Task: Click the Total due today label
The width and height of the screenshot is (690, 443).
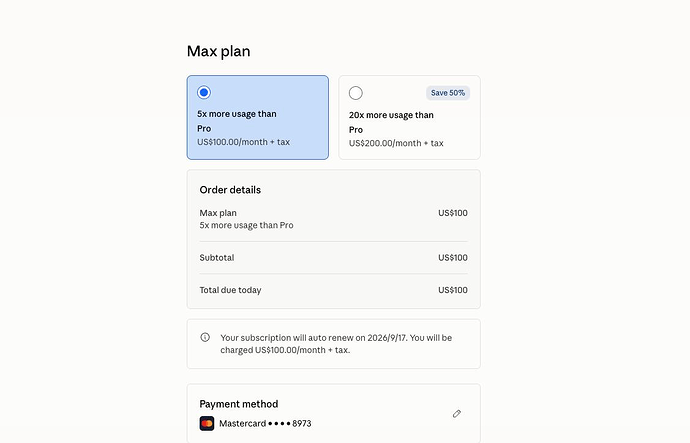Action: pyautogui.click(x=230, y=290)
